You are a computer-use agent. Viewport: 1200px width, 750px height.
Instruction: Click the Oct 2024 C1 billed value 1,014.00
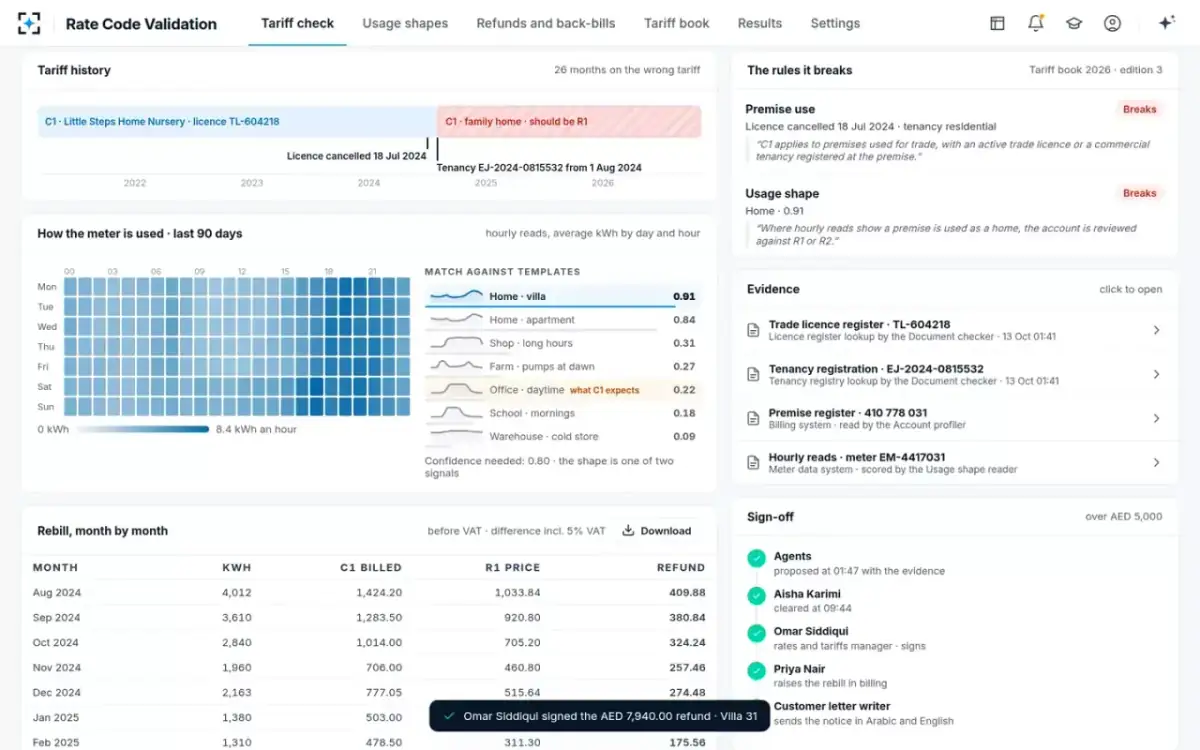click(x=379, y=643)
